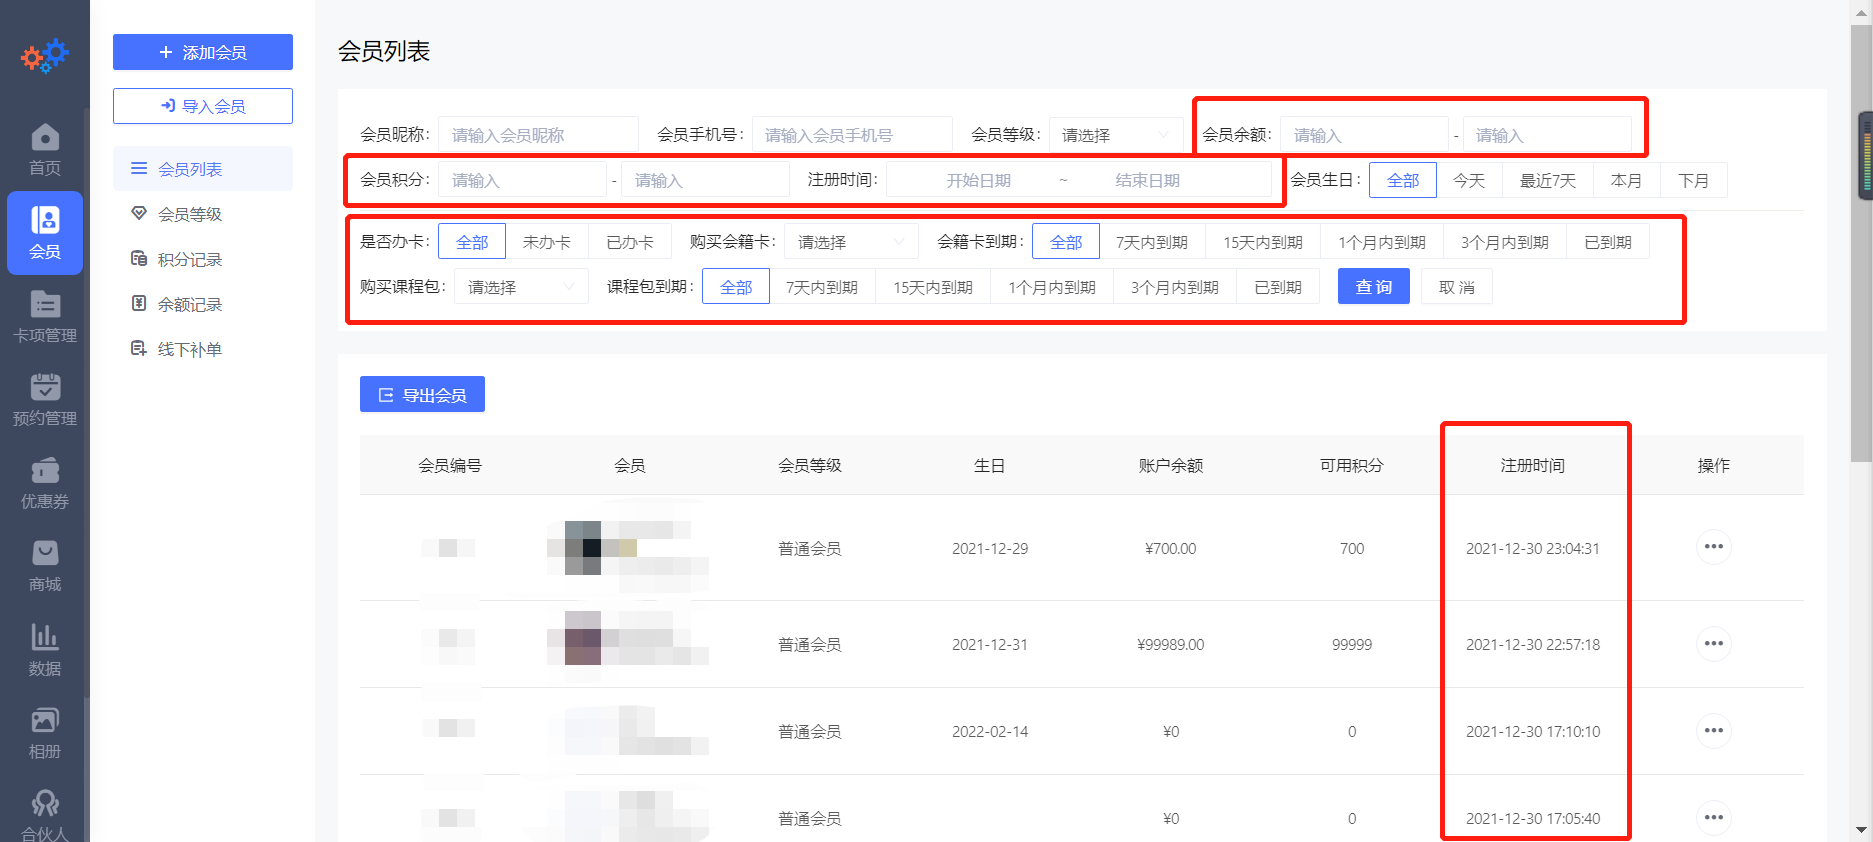Select 全部 for 会员生日 filter
Viewport: 1873px width, 842px height.
pyautogui.click(x=1403, y=180)
